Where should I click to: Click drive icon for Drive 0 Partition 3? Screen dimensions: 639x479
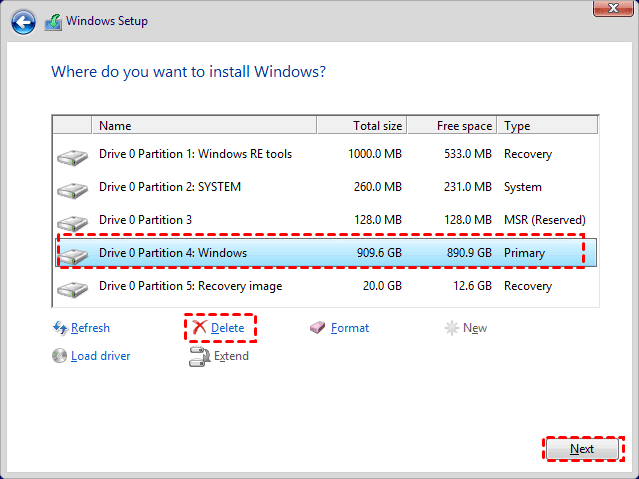coord(72,221)
